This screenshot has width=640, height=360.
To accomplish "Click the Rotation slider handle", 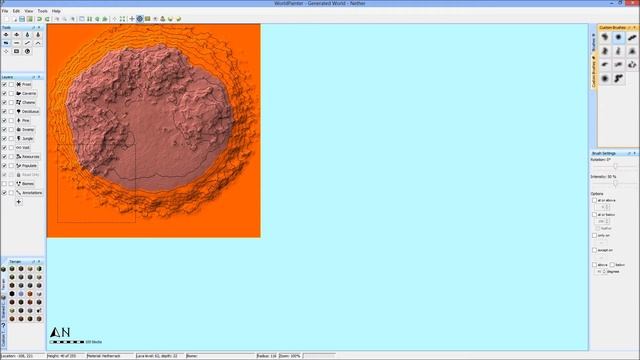I will tap(615, 167).
